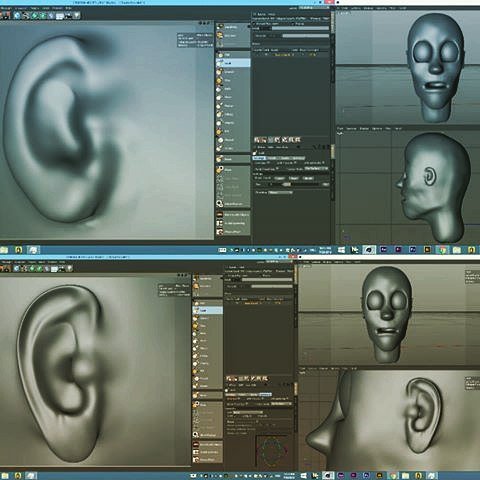Open Chrome from upper taskbar
The height and width of the screenshot is (480, 480).
pyautogui.click(x=442, y=250)
